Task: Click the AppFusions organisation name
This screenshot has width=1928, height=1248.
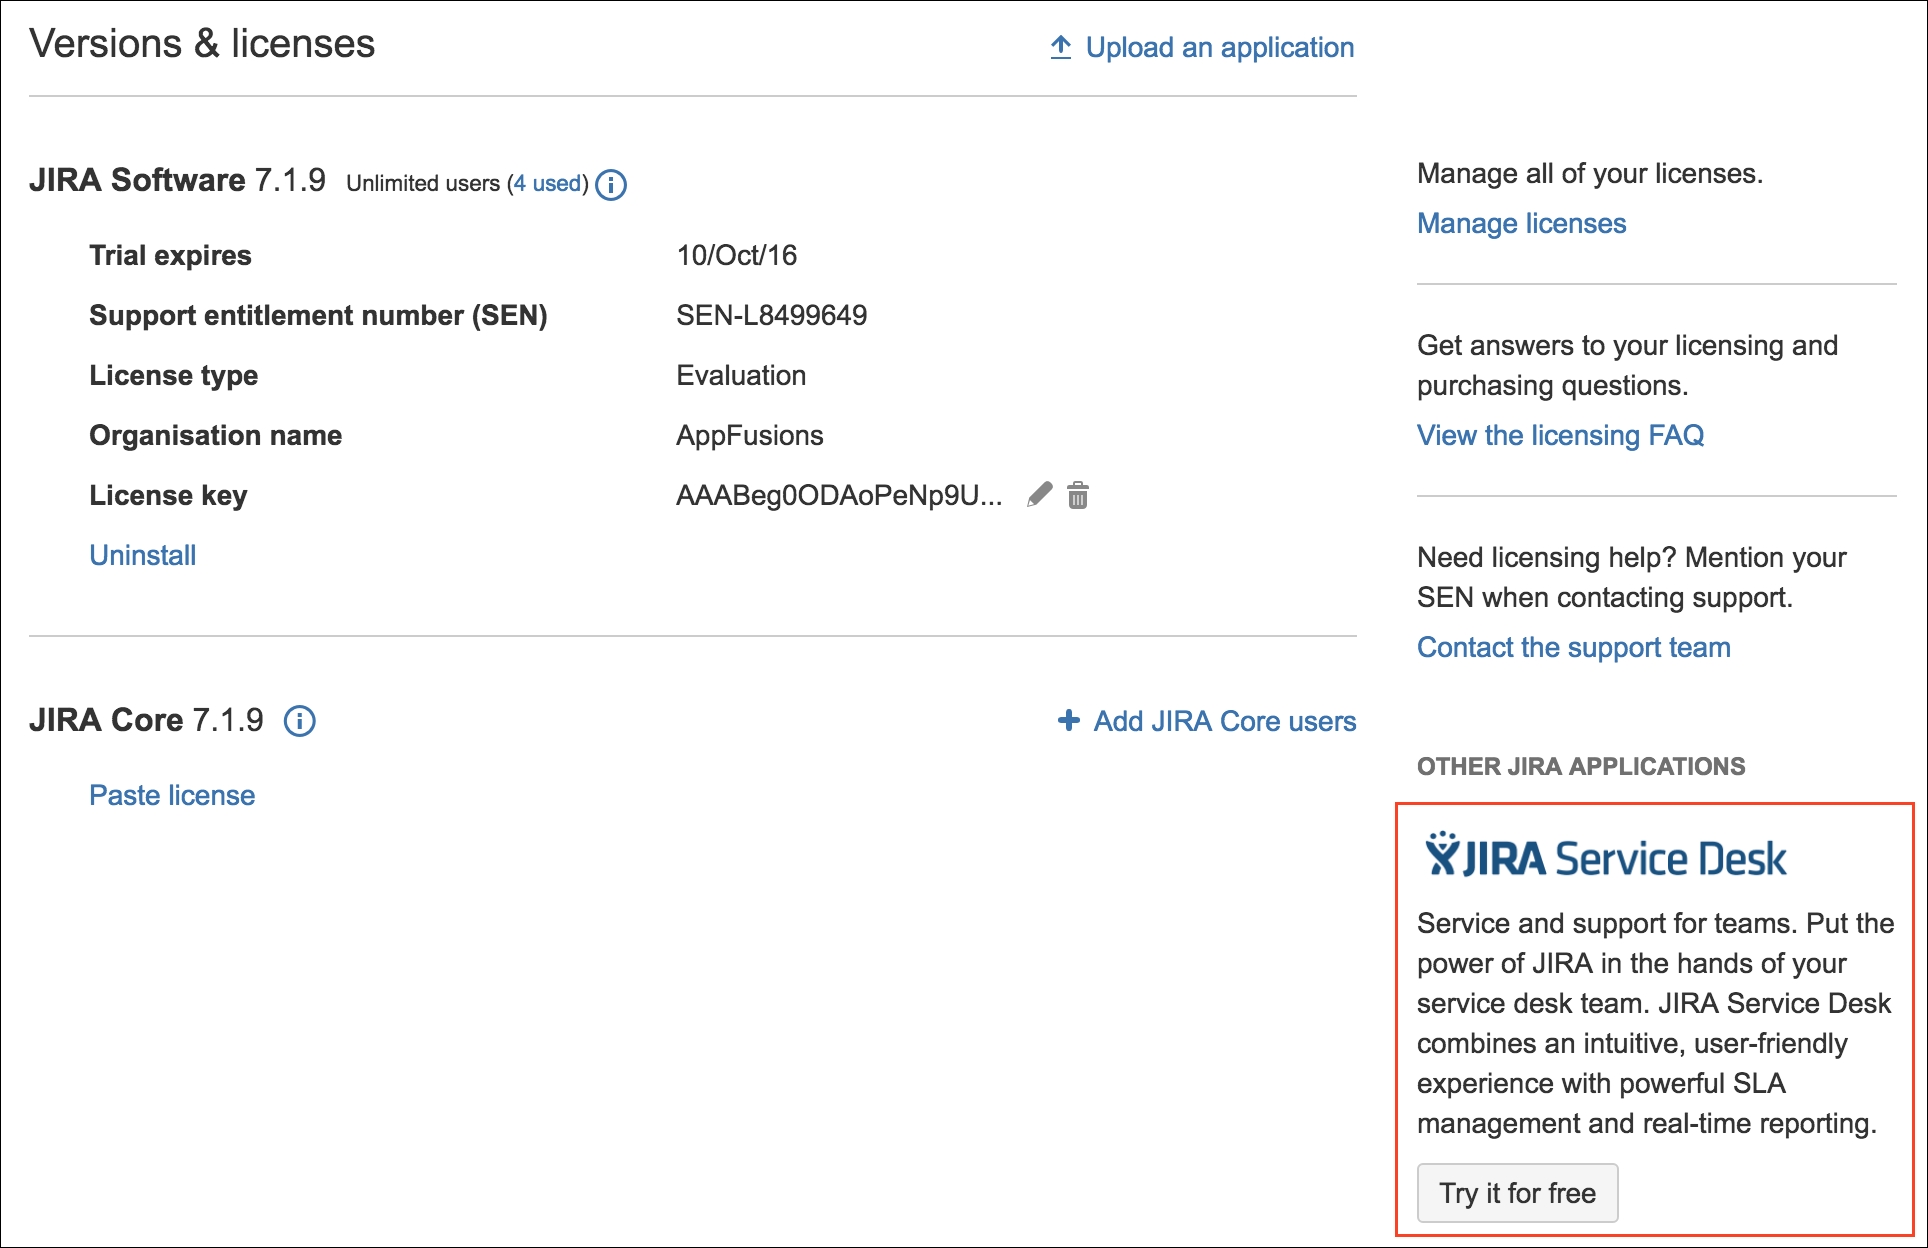Action: 750,435
